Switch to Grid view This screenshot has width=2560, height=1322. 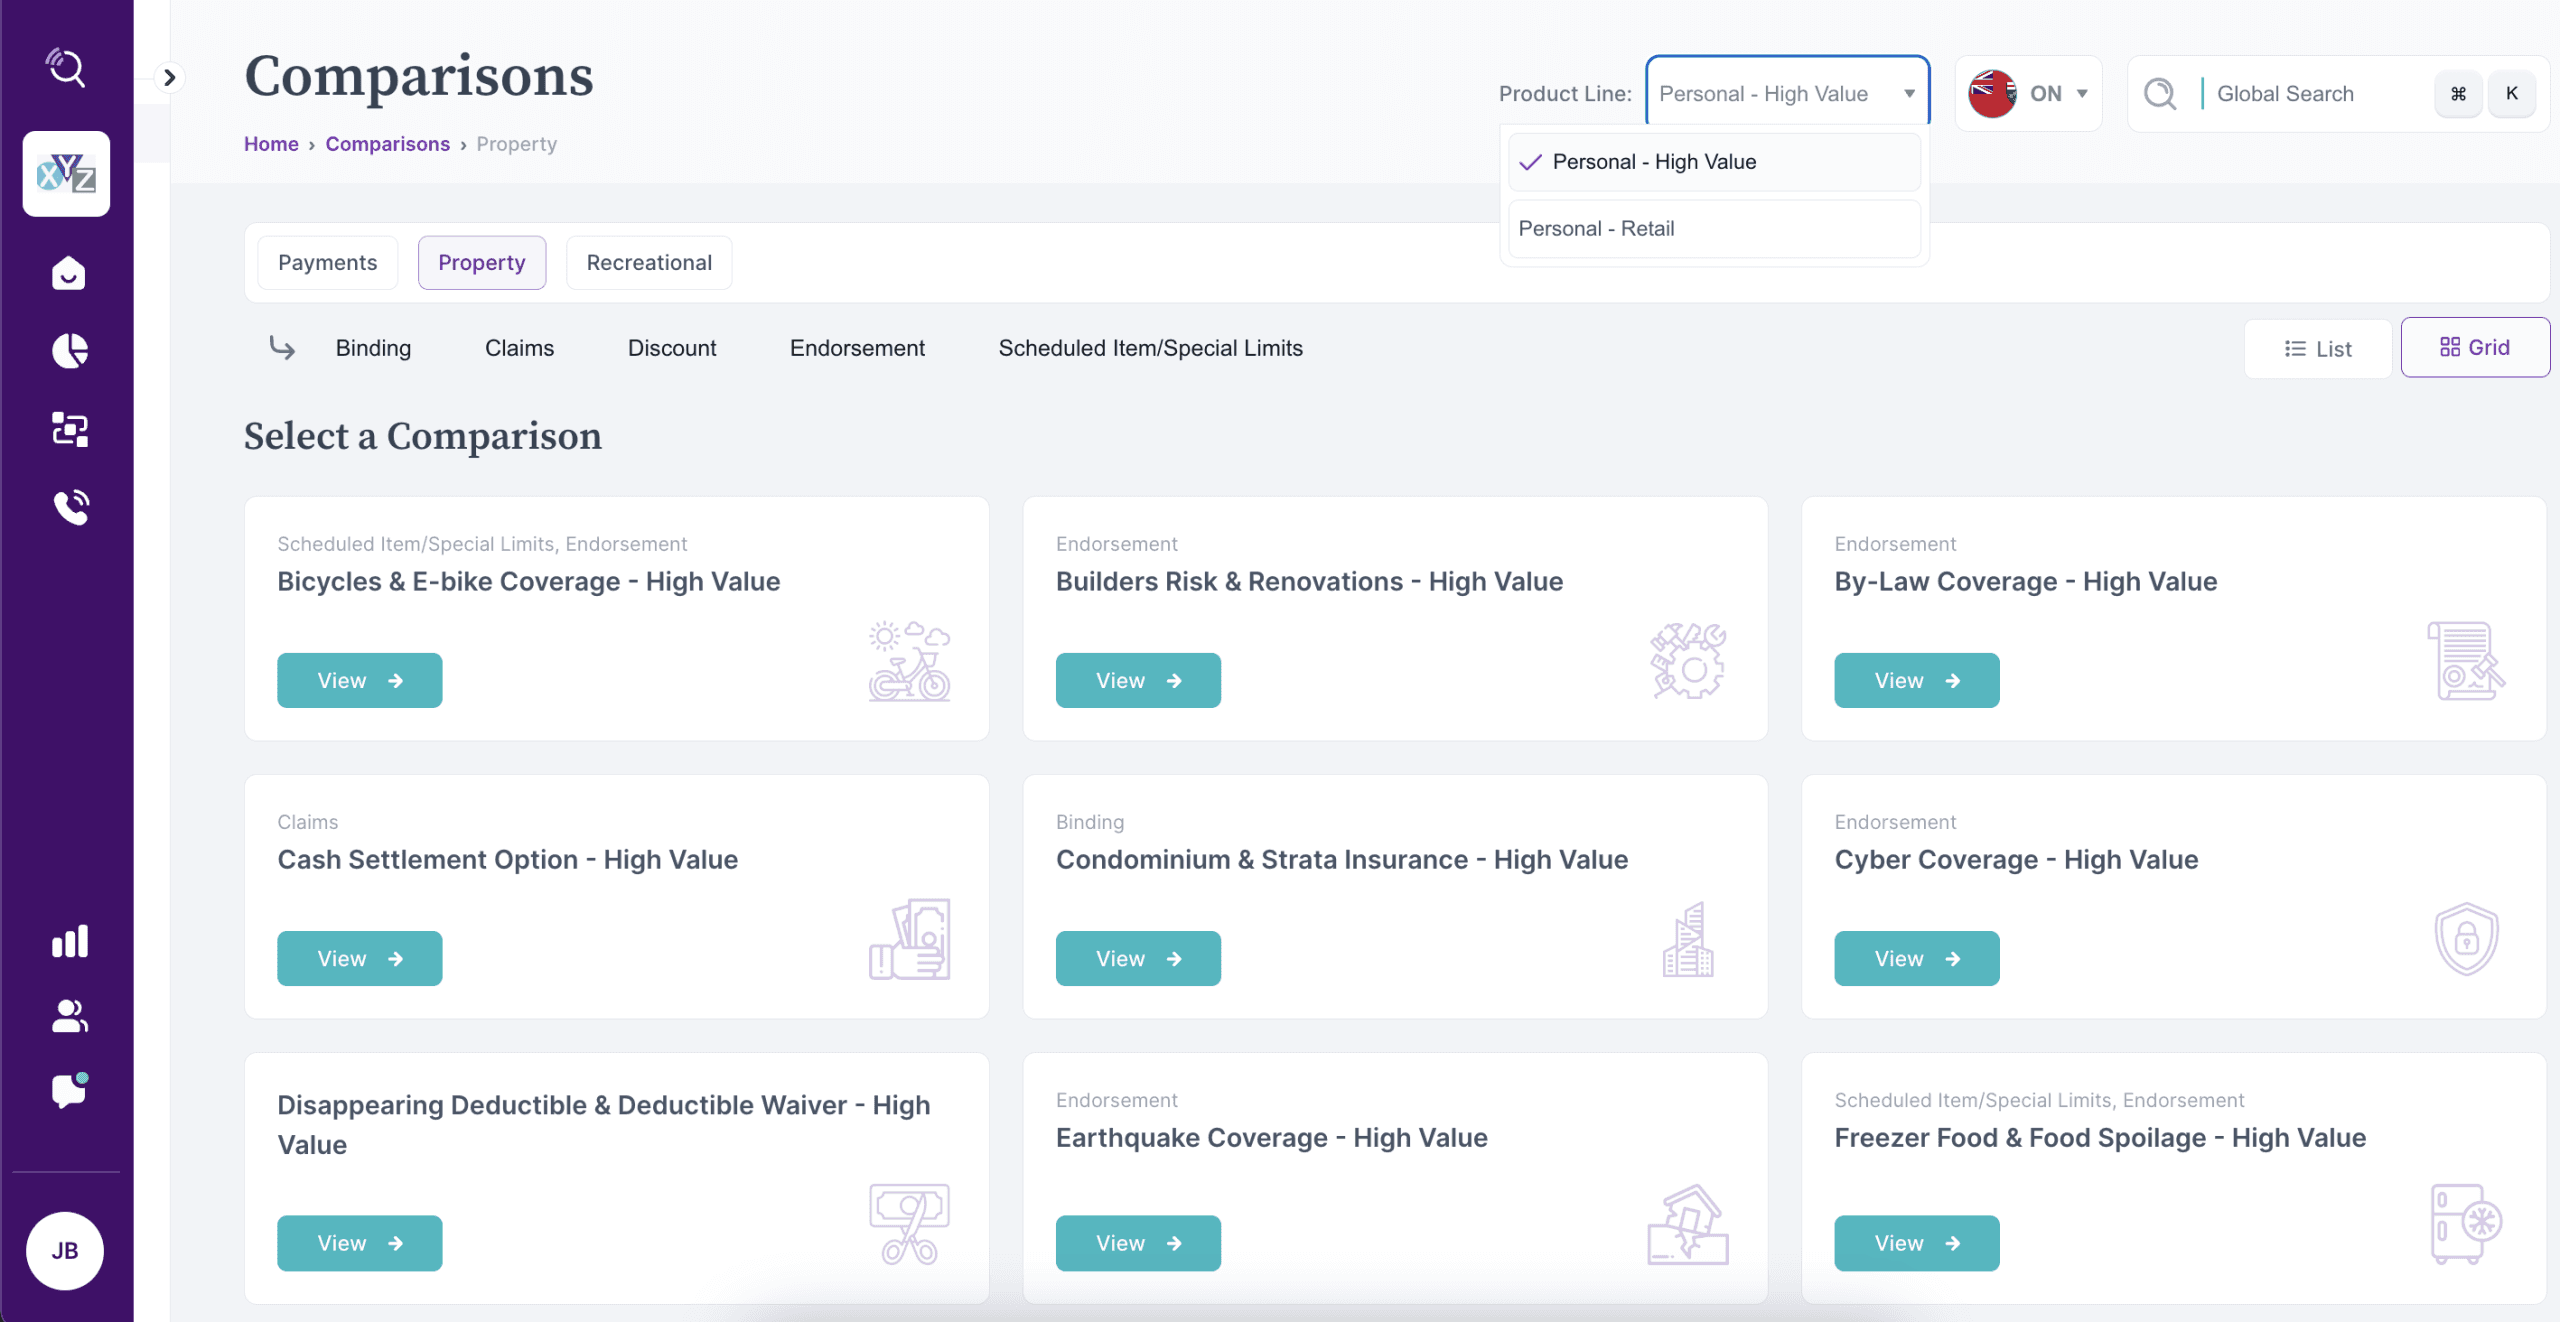click(x=2474, y=347)
